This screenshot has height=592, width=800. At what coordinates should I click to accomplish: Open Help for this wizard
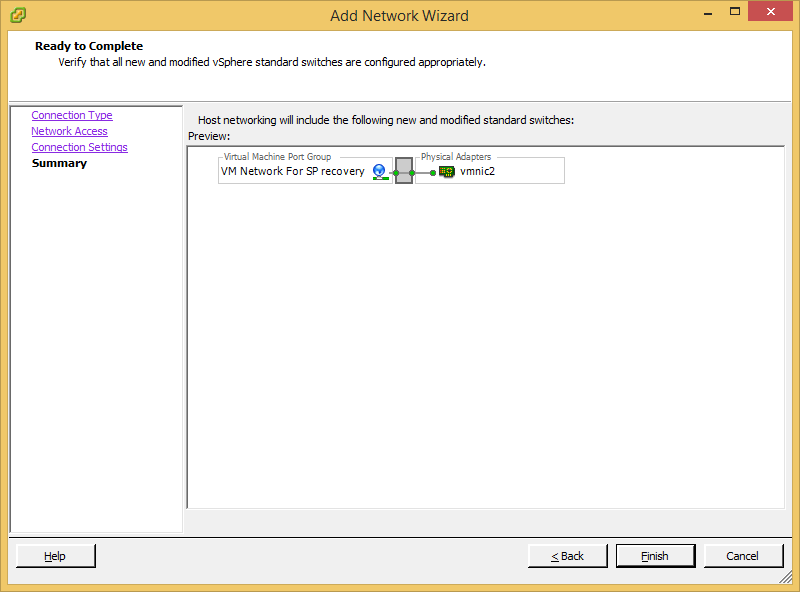pyautogui.click(x=56, y=556)
